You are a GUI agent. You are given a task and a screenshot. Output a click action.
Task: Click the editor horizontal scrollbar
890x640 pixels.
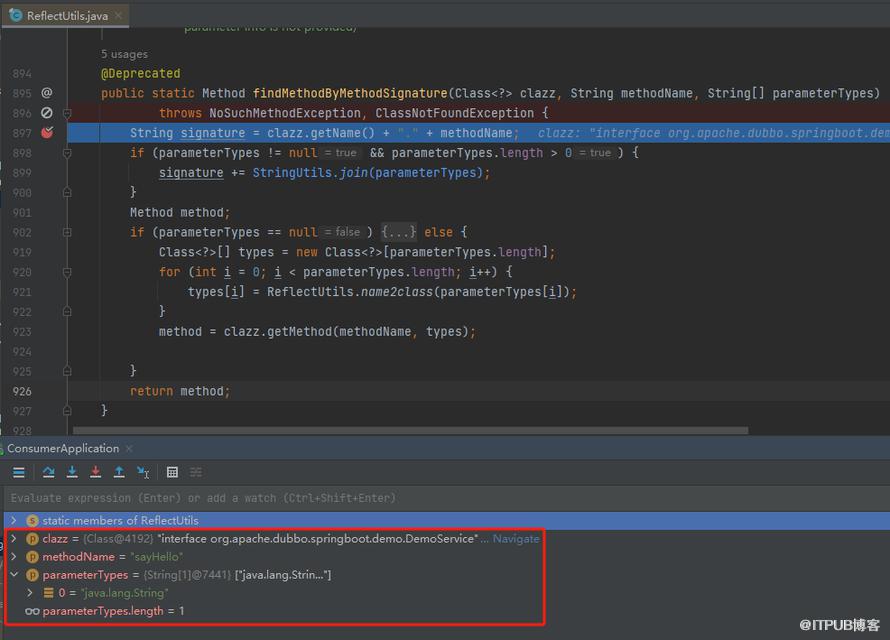pos(410,431)
